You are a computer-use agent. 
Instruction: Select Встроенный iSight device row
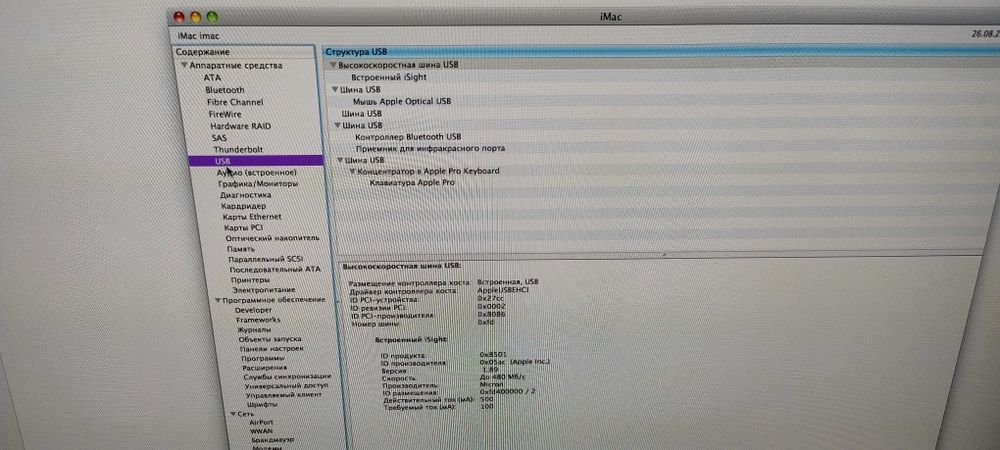[x=388, y=77]
